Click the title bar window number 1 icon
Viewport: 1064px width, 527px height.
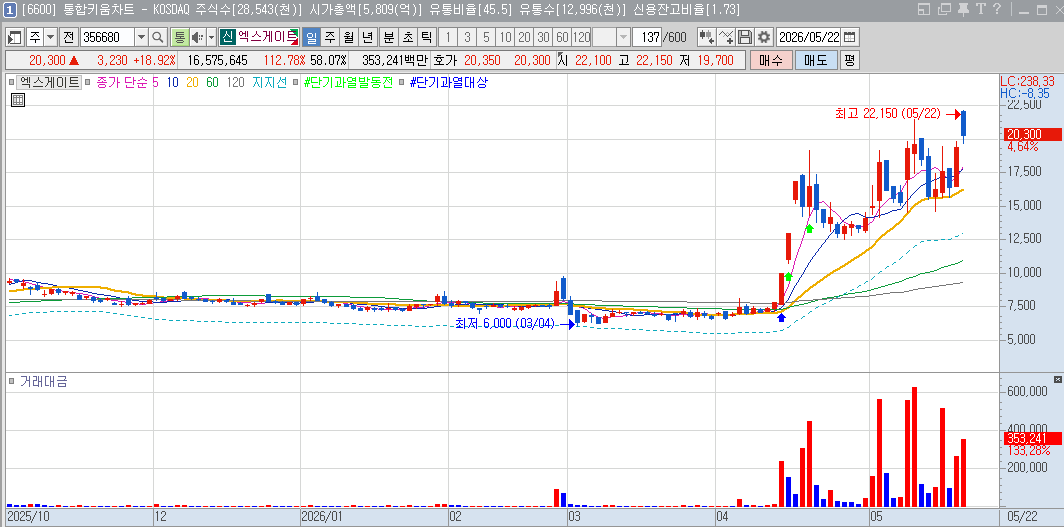(10, 9)
